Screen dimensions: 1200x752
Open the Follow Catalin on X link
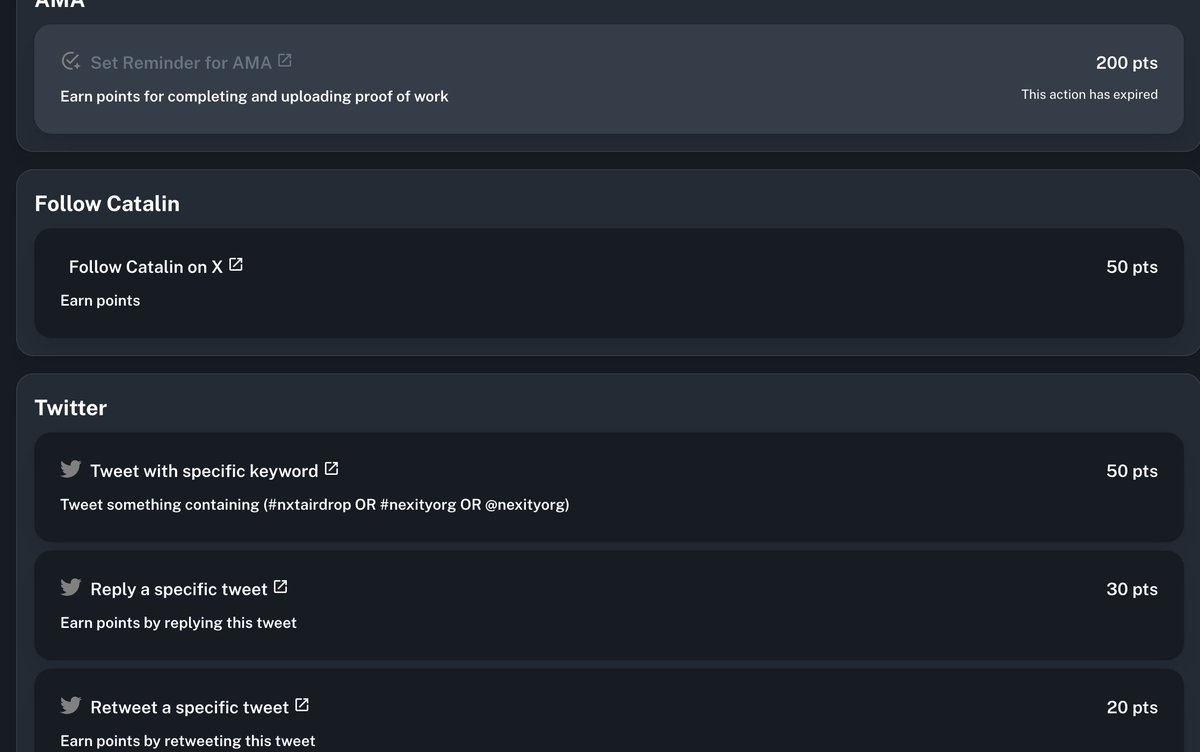(146, 267)
